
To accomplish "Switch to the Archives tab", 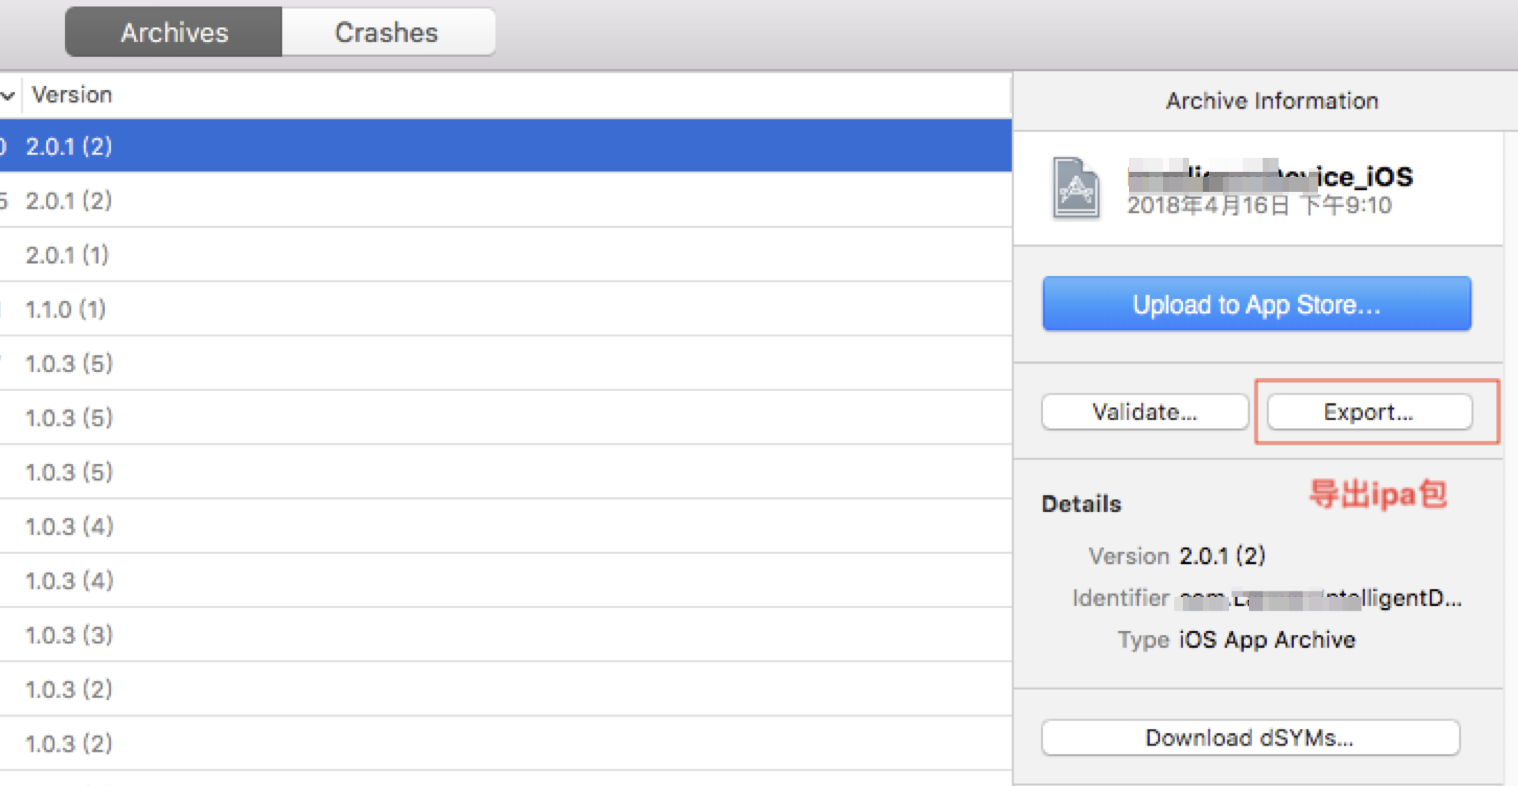I will point(174,32).
